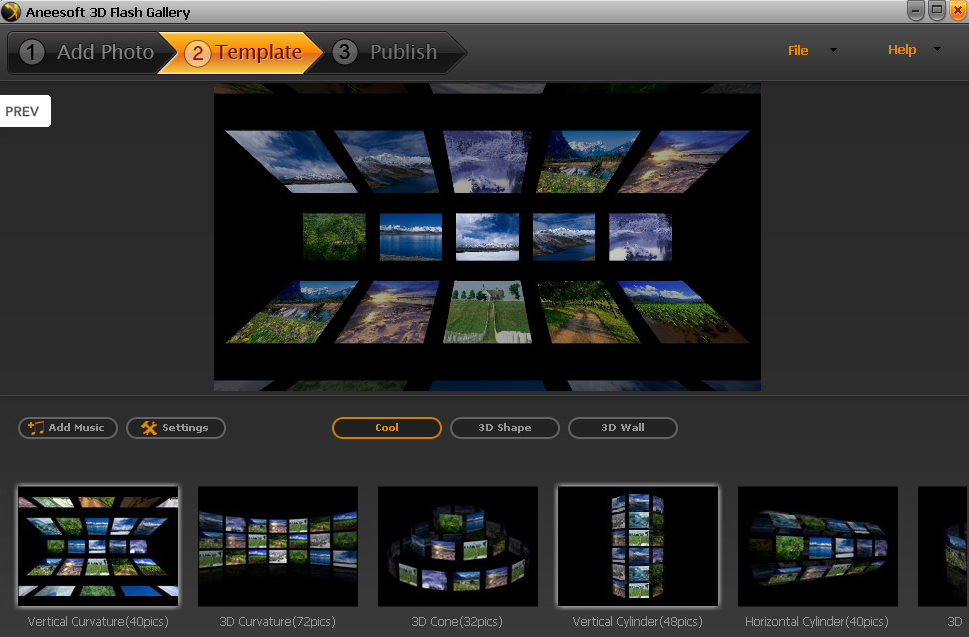Switch to 3D Wall template category

point(622,428)
